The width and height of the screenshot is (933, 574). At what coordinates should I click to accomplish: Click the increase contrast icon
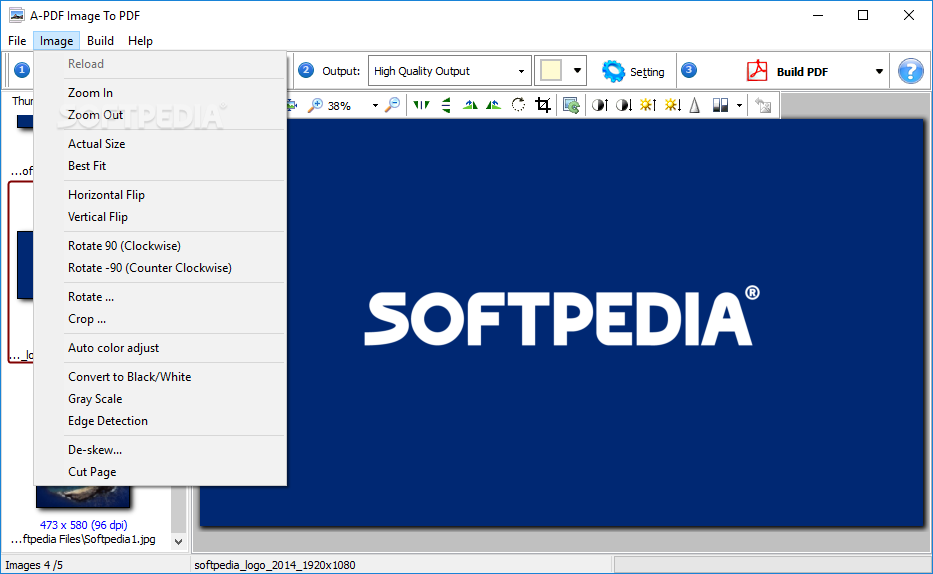tap(600, 105)
